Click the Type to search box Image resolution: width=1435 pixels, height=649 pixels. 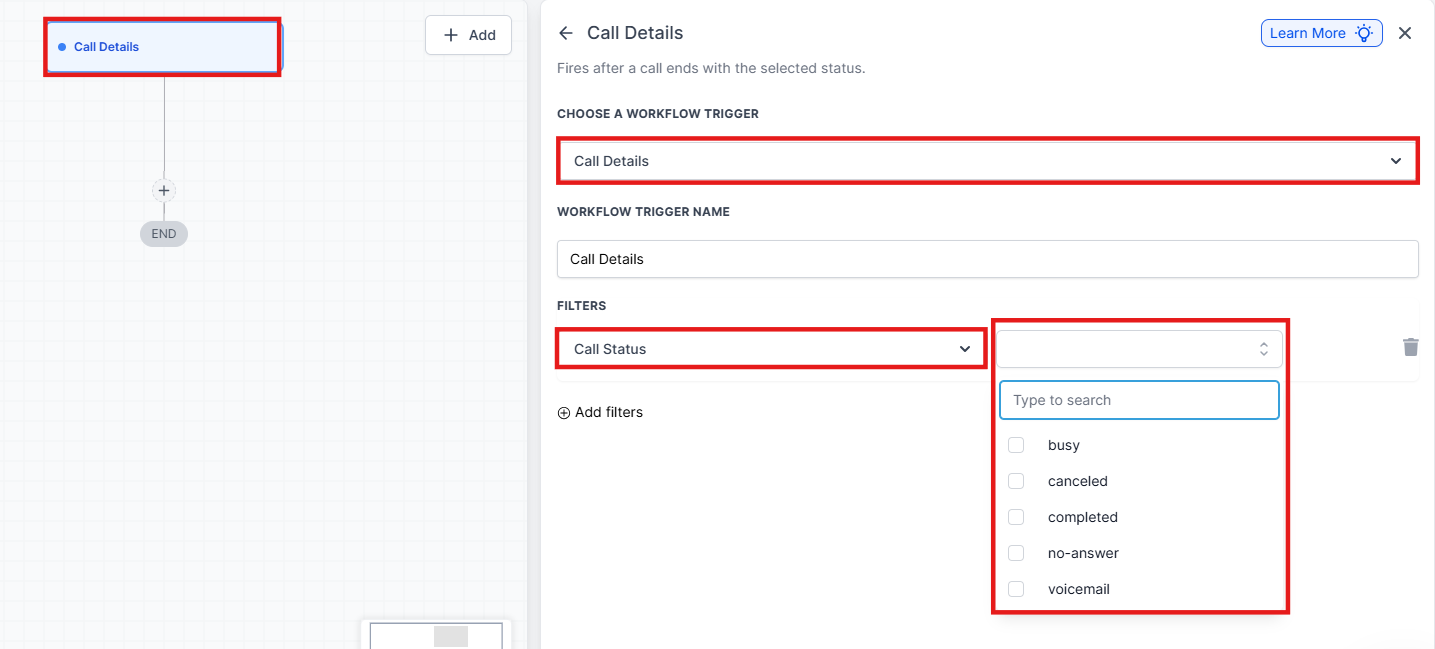click(1139, 400)
